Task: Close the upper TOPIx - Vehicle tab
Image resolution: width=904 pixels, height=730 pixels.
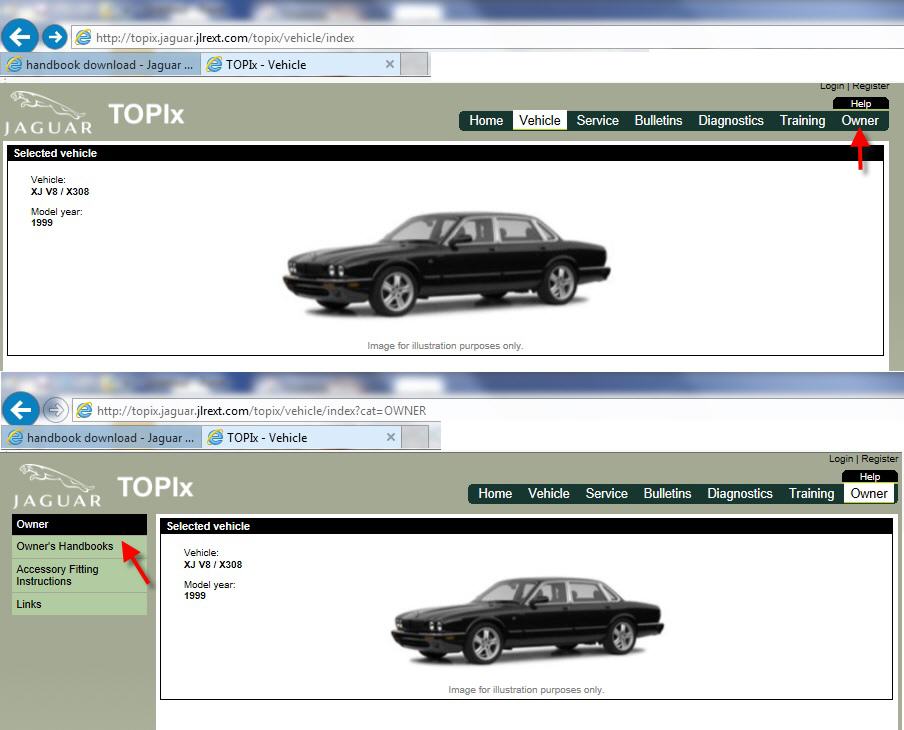Action: pos(390,64)
